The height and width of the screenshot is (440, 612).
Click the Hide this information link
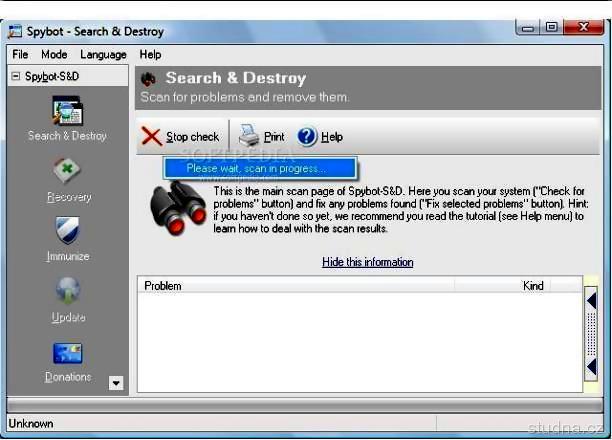(368, 262)
